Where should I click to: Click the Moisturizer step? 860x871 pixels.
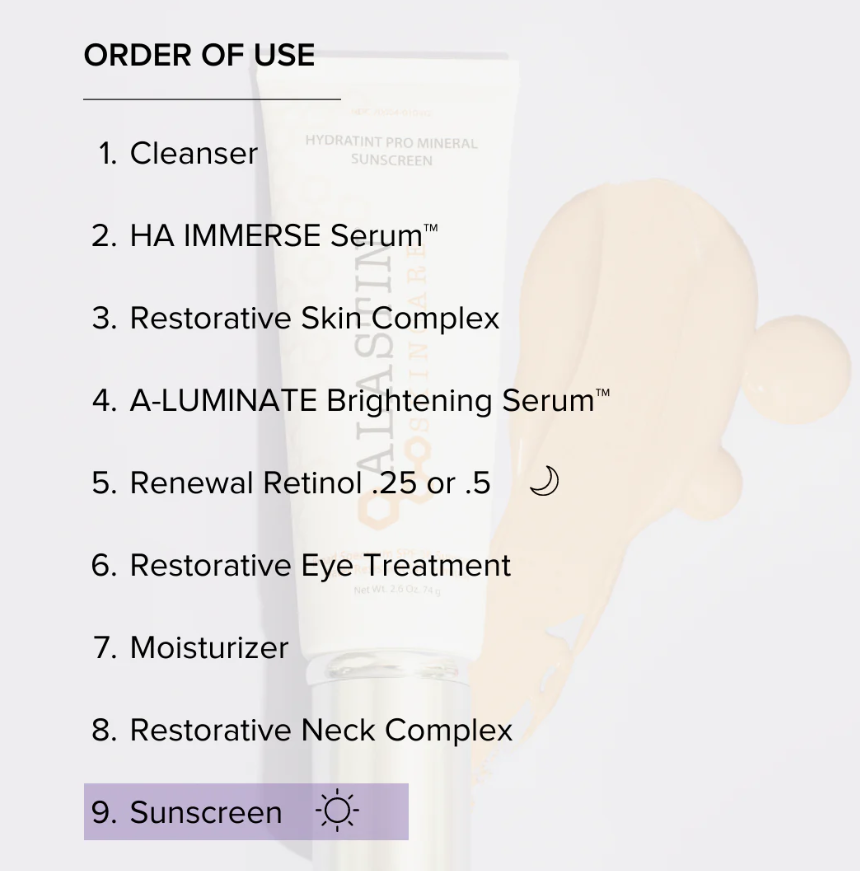click(209, 647)
